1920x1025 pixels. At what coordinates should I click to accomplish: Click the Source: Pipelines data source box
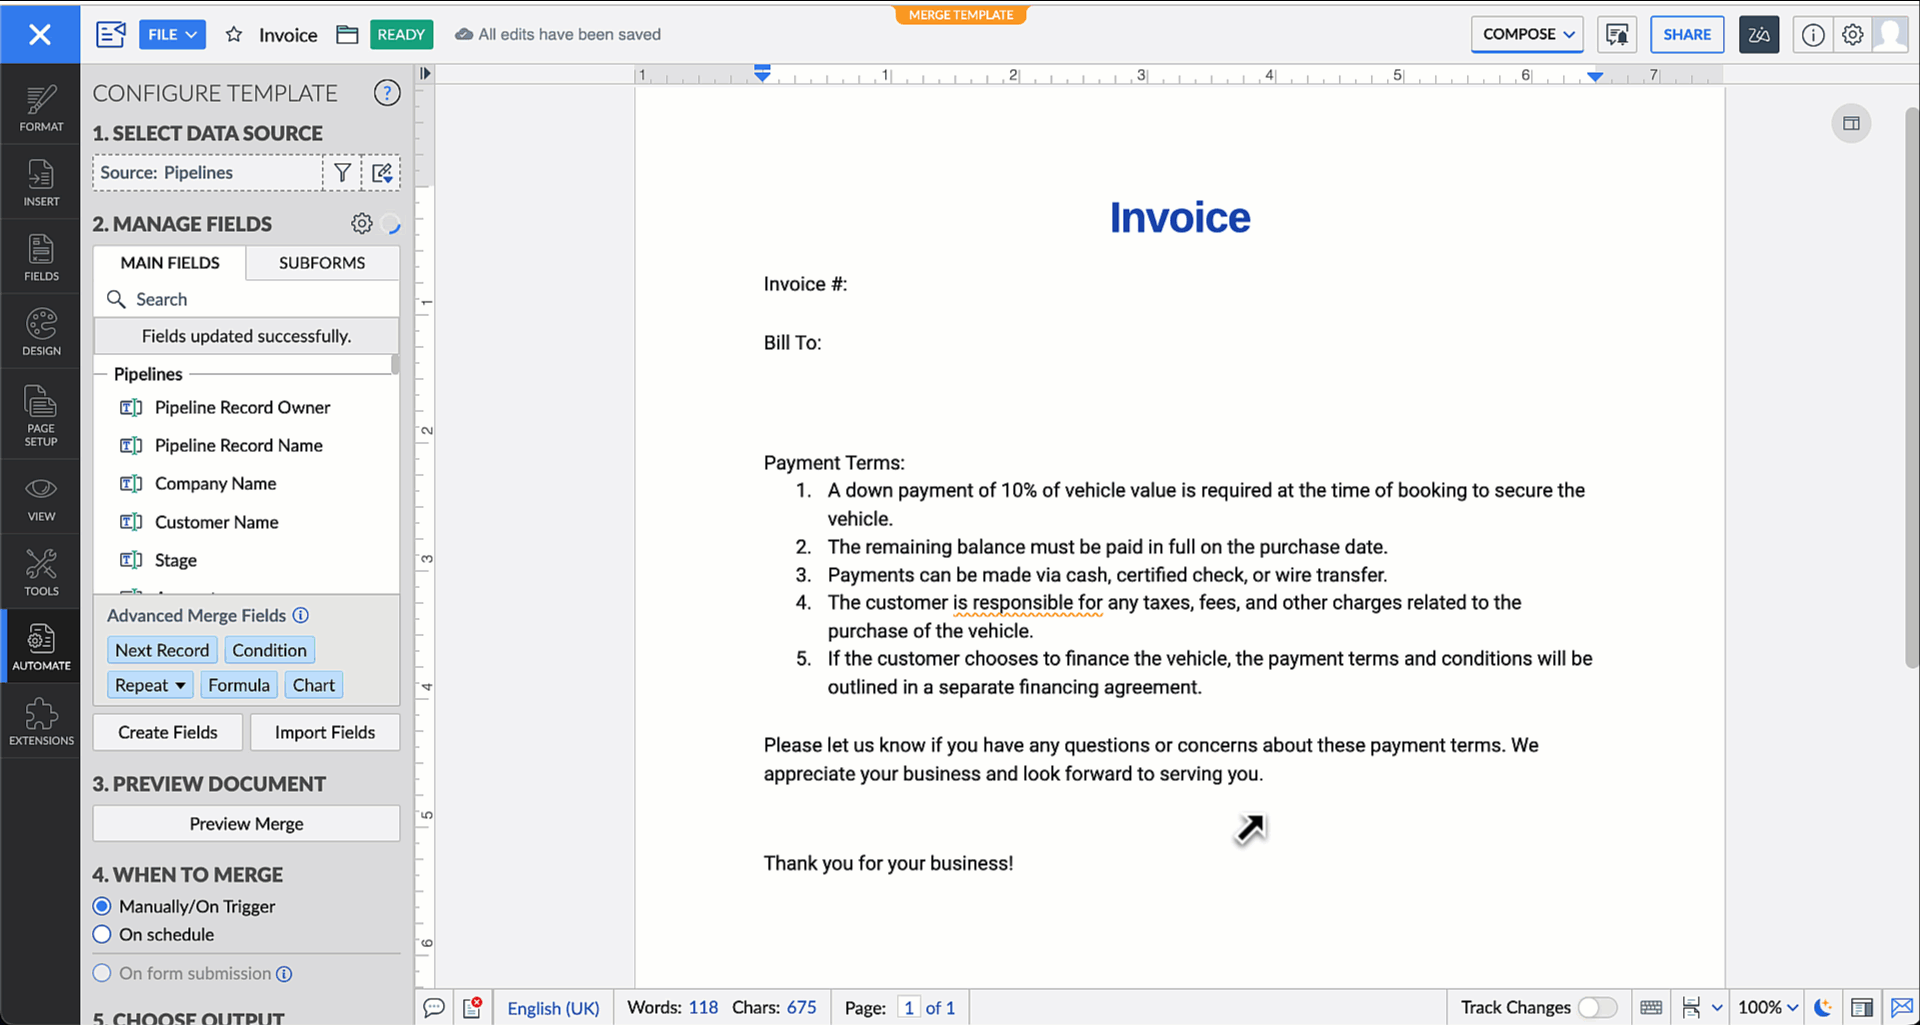(x=208, y=173)
